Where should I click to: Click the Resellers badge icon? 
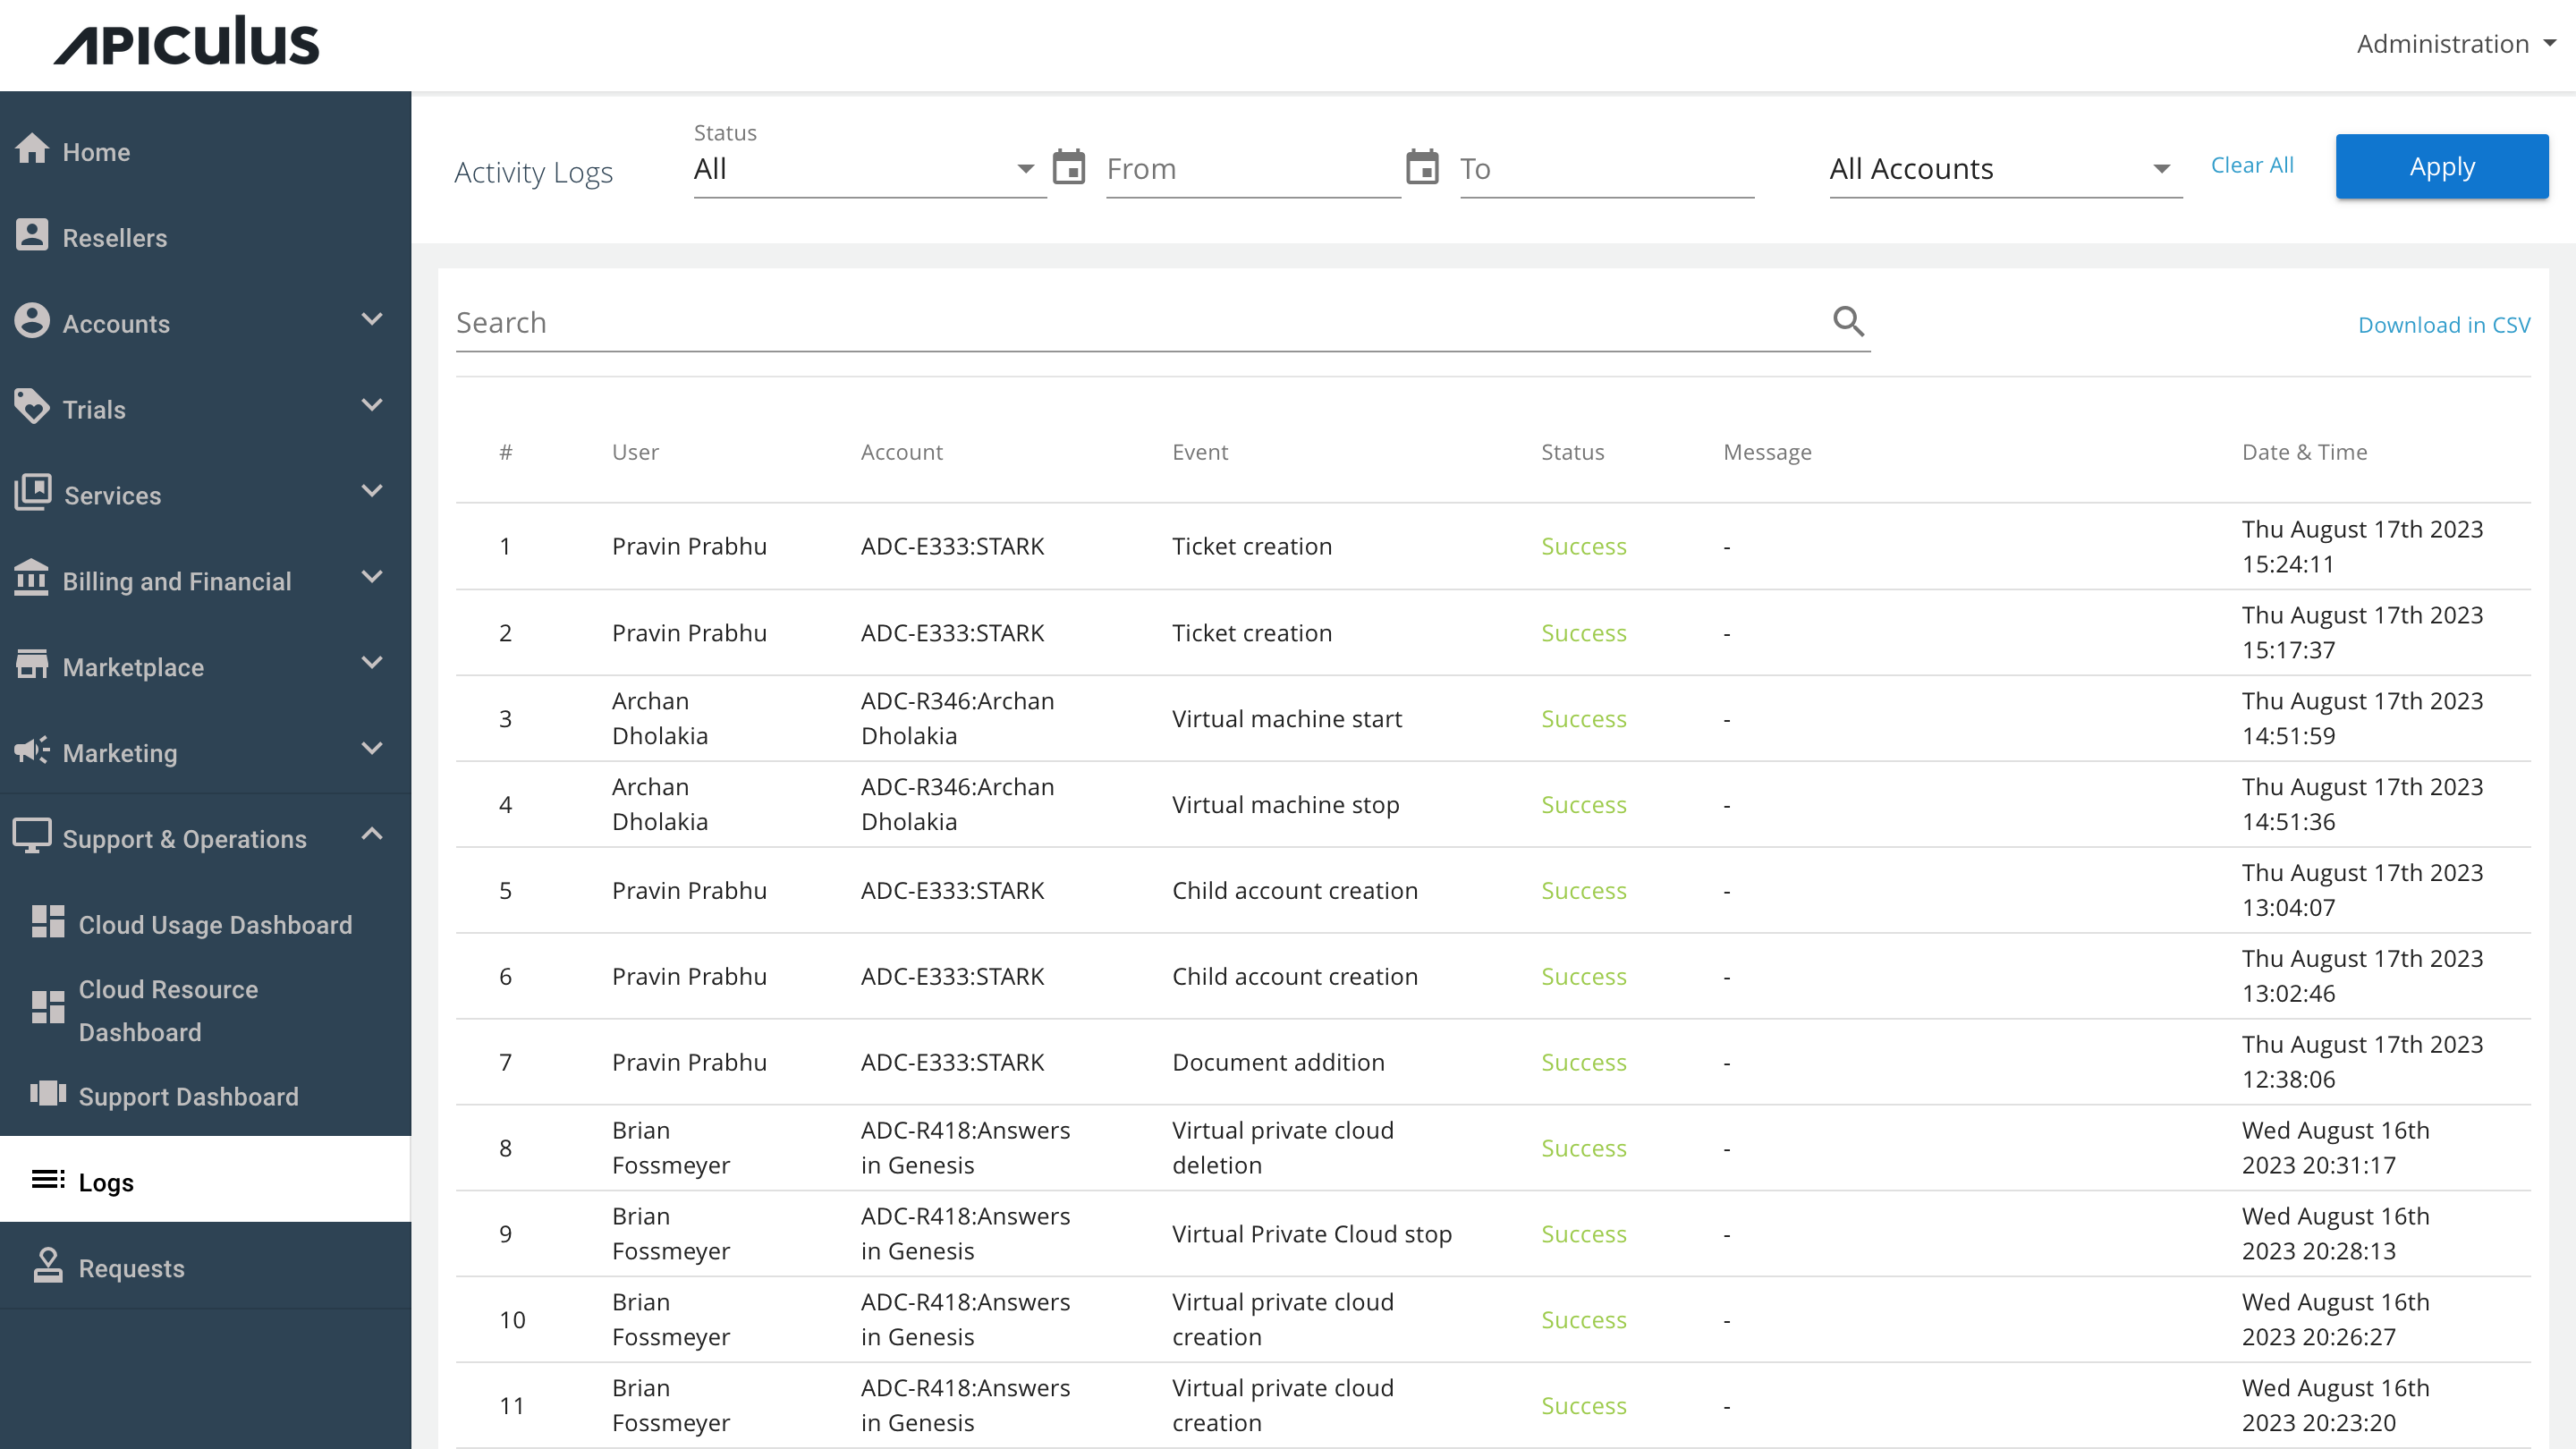[32, 235]
